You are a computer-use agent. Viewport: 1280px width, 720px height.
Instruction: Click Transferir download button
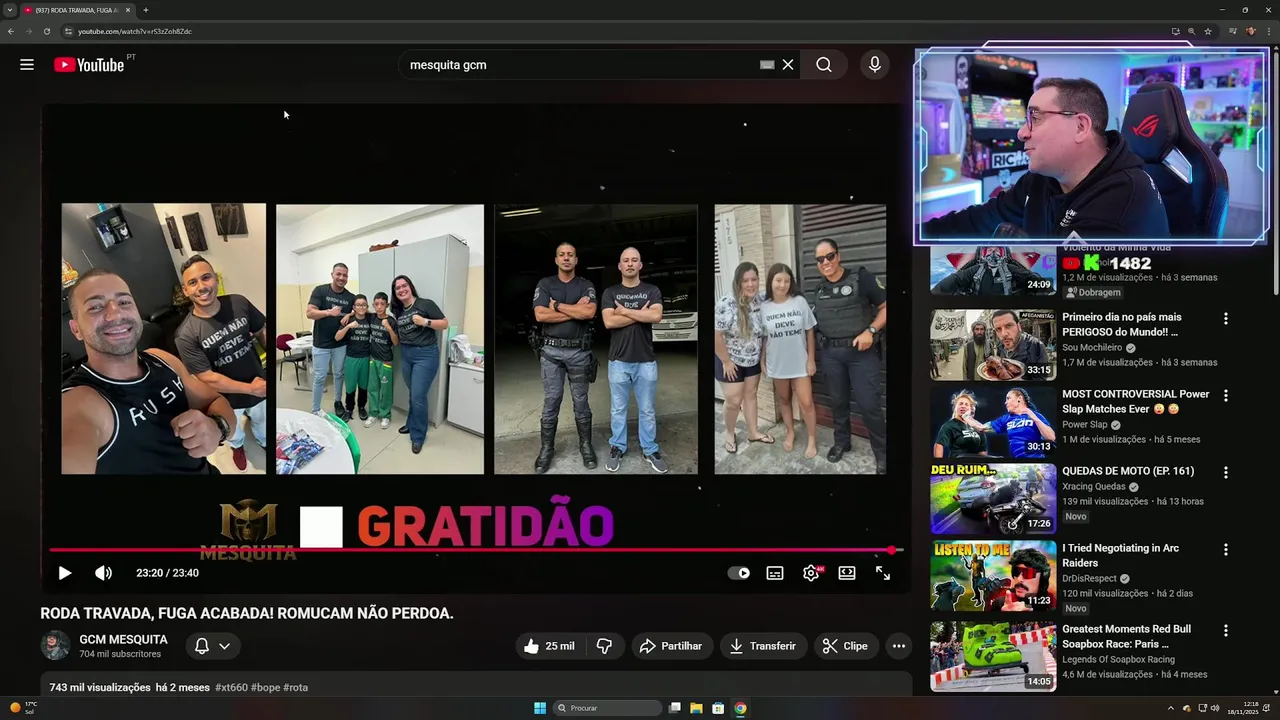(x=762, y=646)
